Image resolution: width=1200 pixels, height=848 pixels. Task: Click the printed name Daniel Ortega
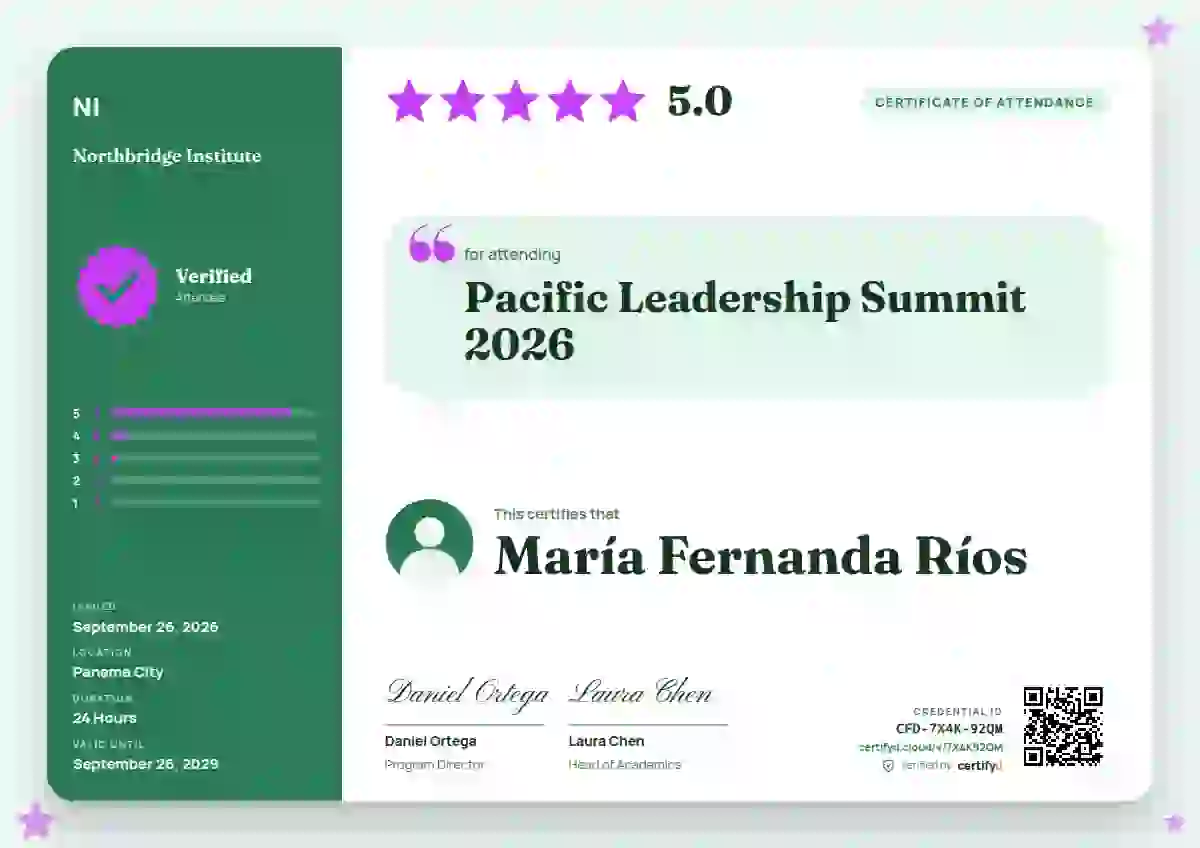coord(431,741)
